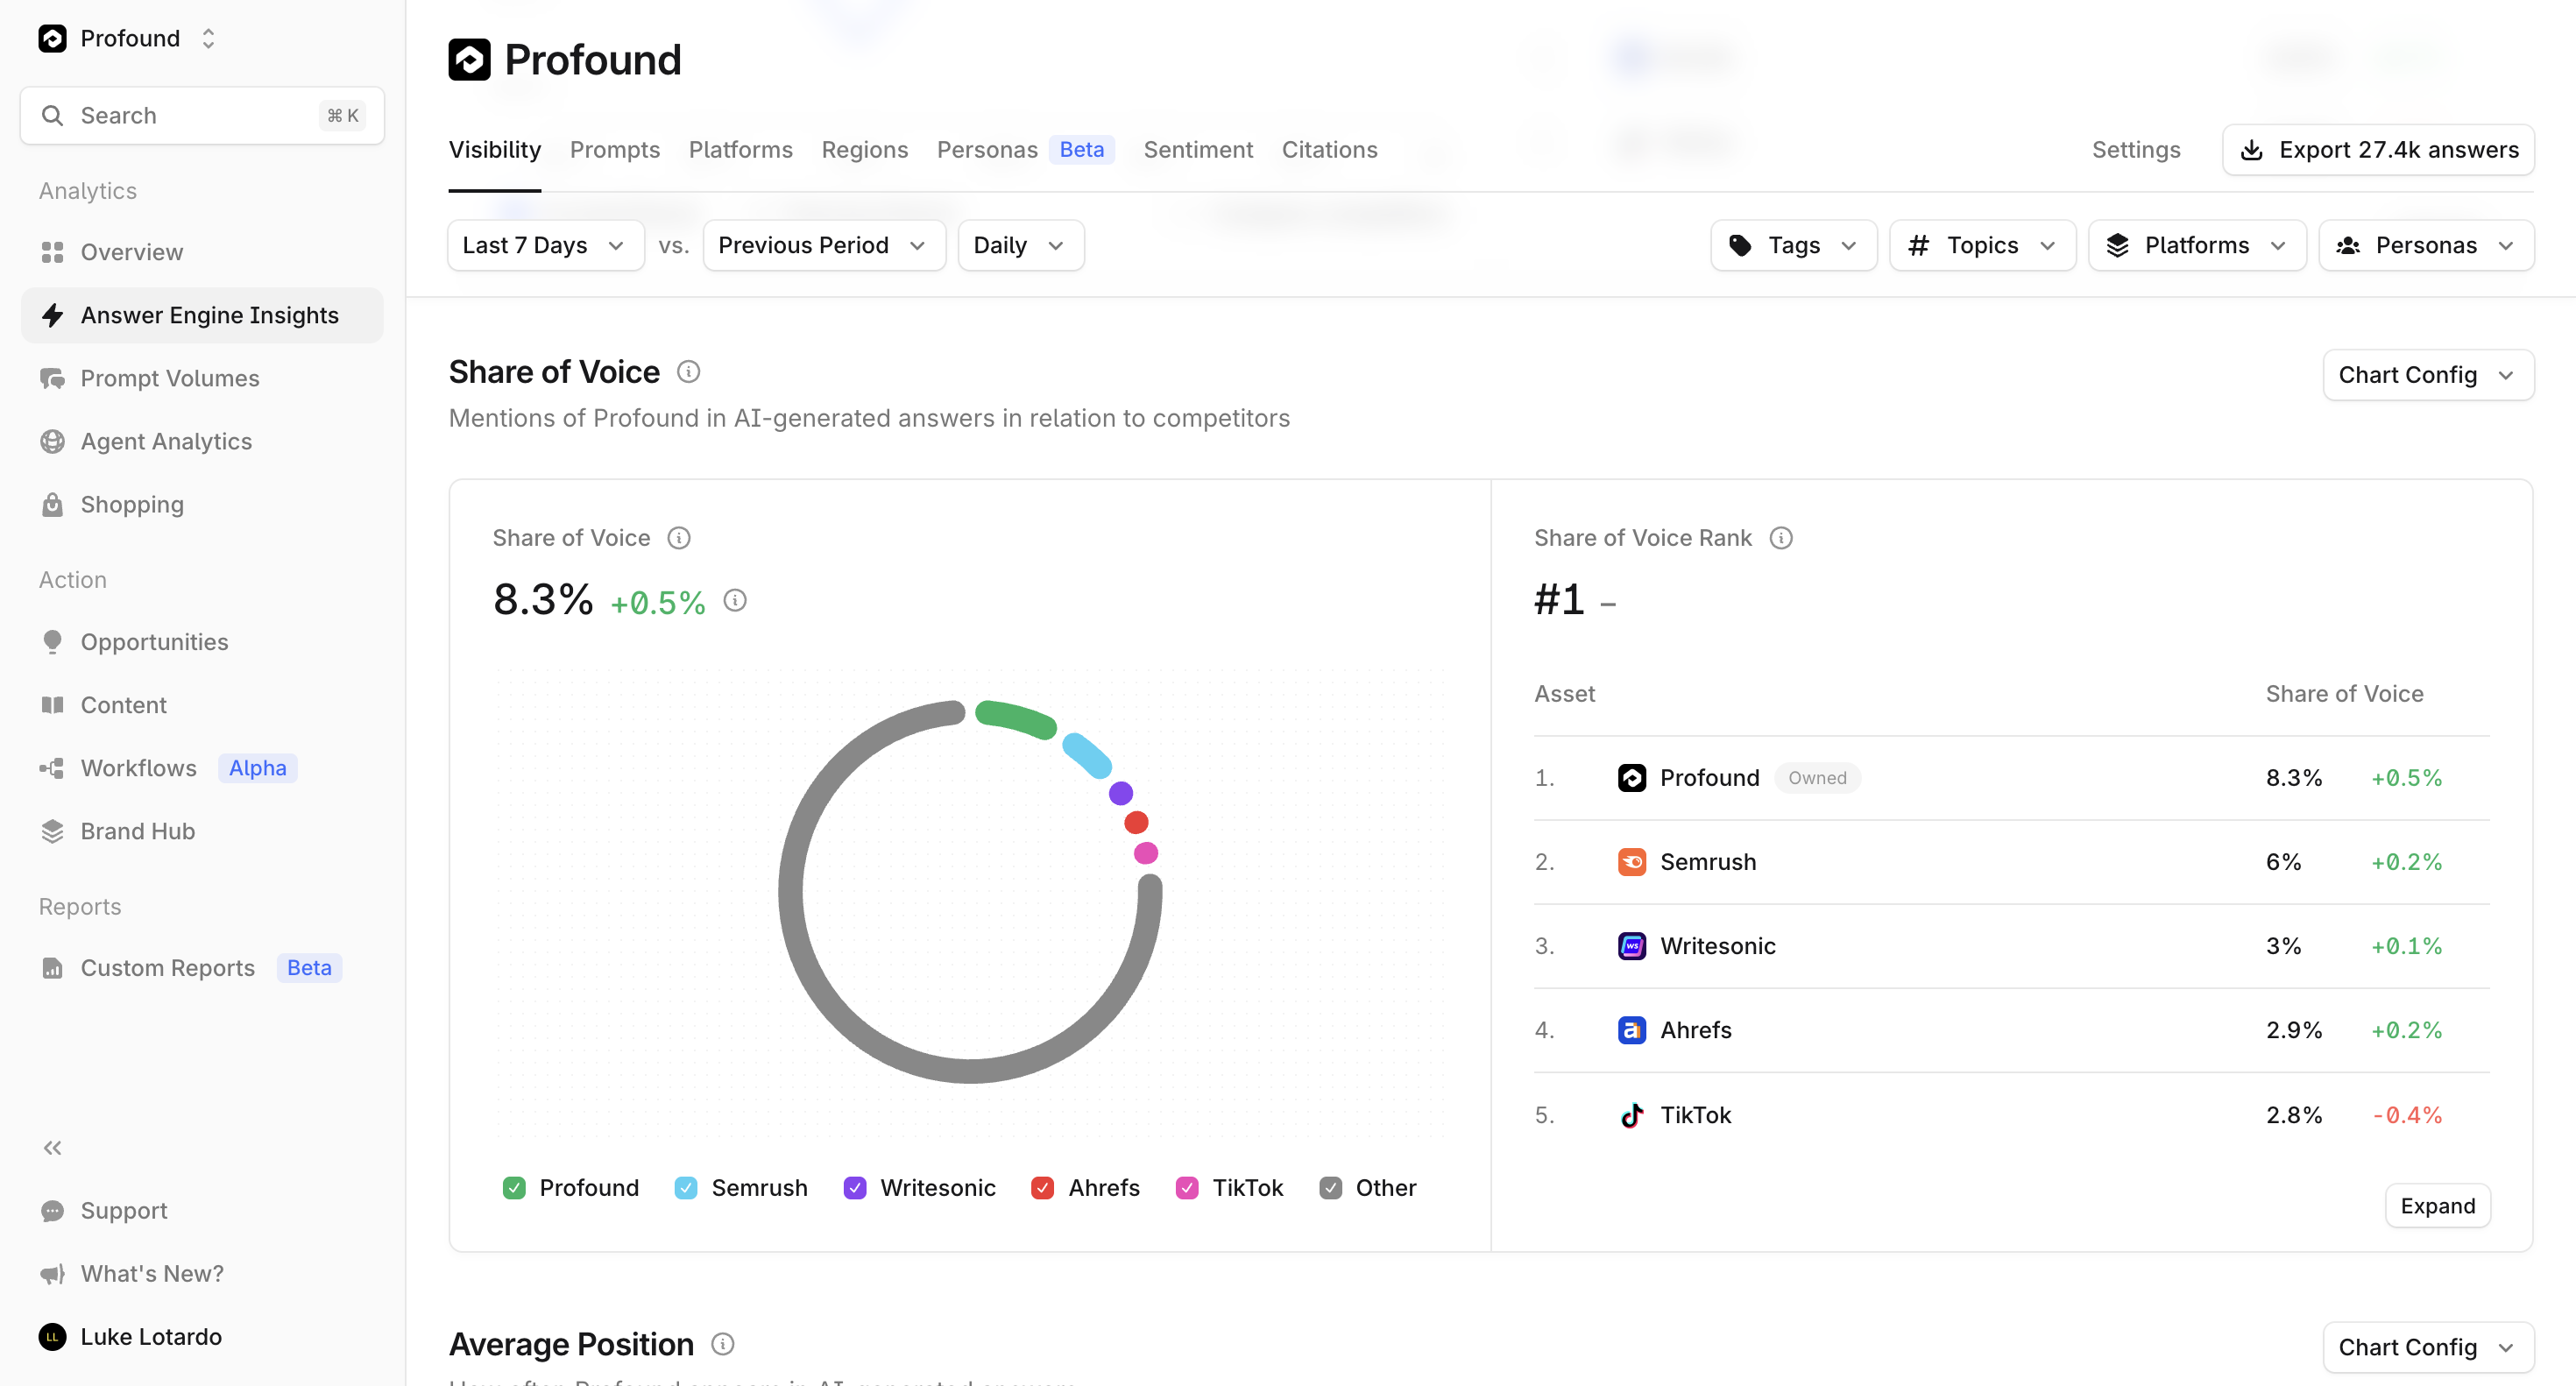2576x1386 pixels.
Task: Open Overview via its grid icon
Action: click(x=52, y=252)
